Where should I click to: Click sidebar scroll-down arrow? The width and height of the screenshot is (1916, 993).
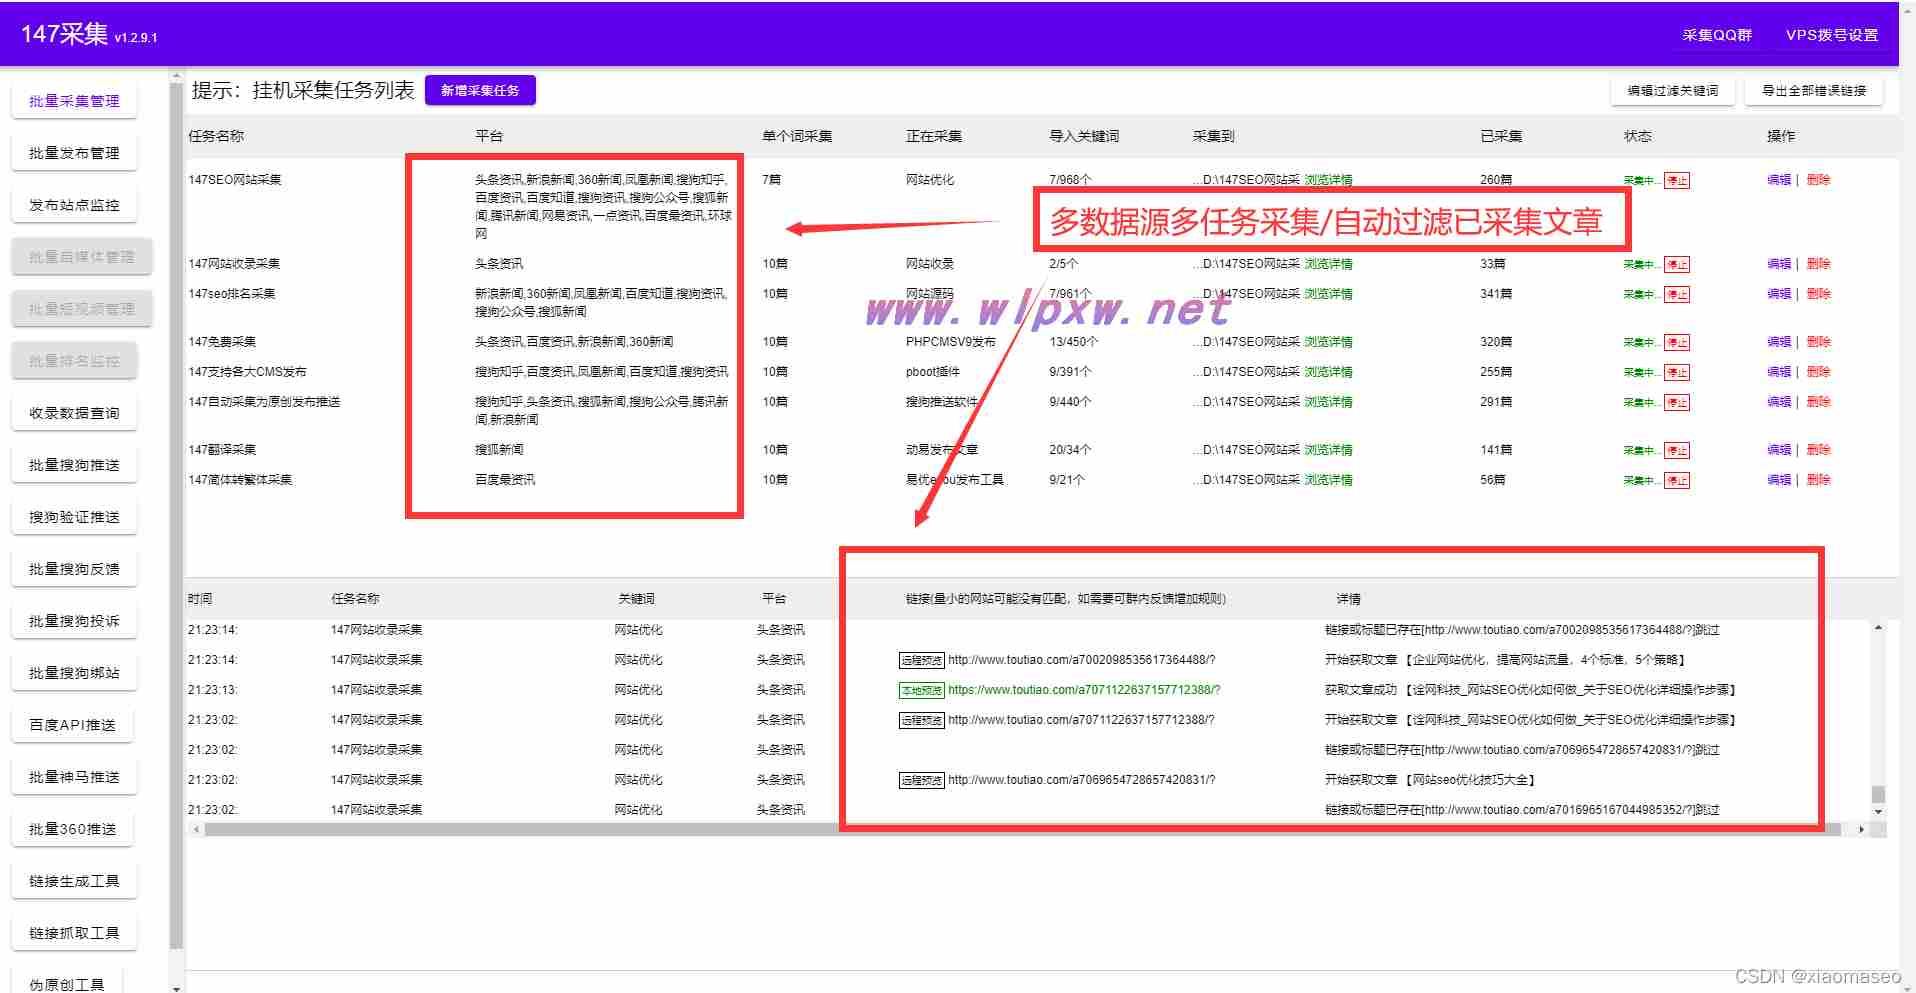(x=177, y=988)
